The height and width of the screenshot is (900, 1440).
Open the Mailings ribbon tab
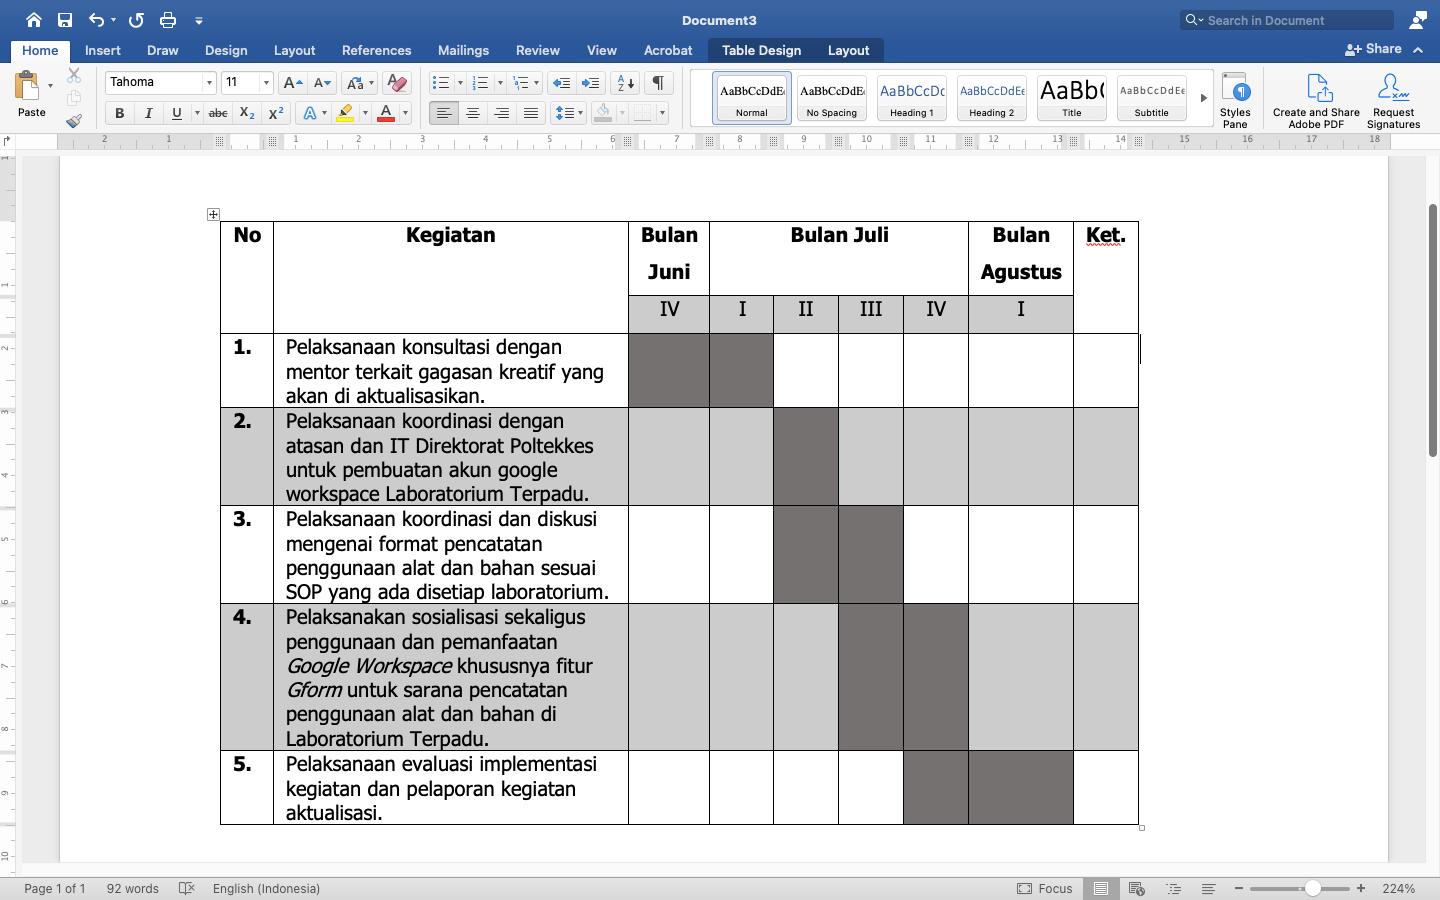click(463, 50)
